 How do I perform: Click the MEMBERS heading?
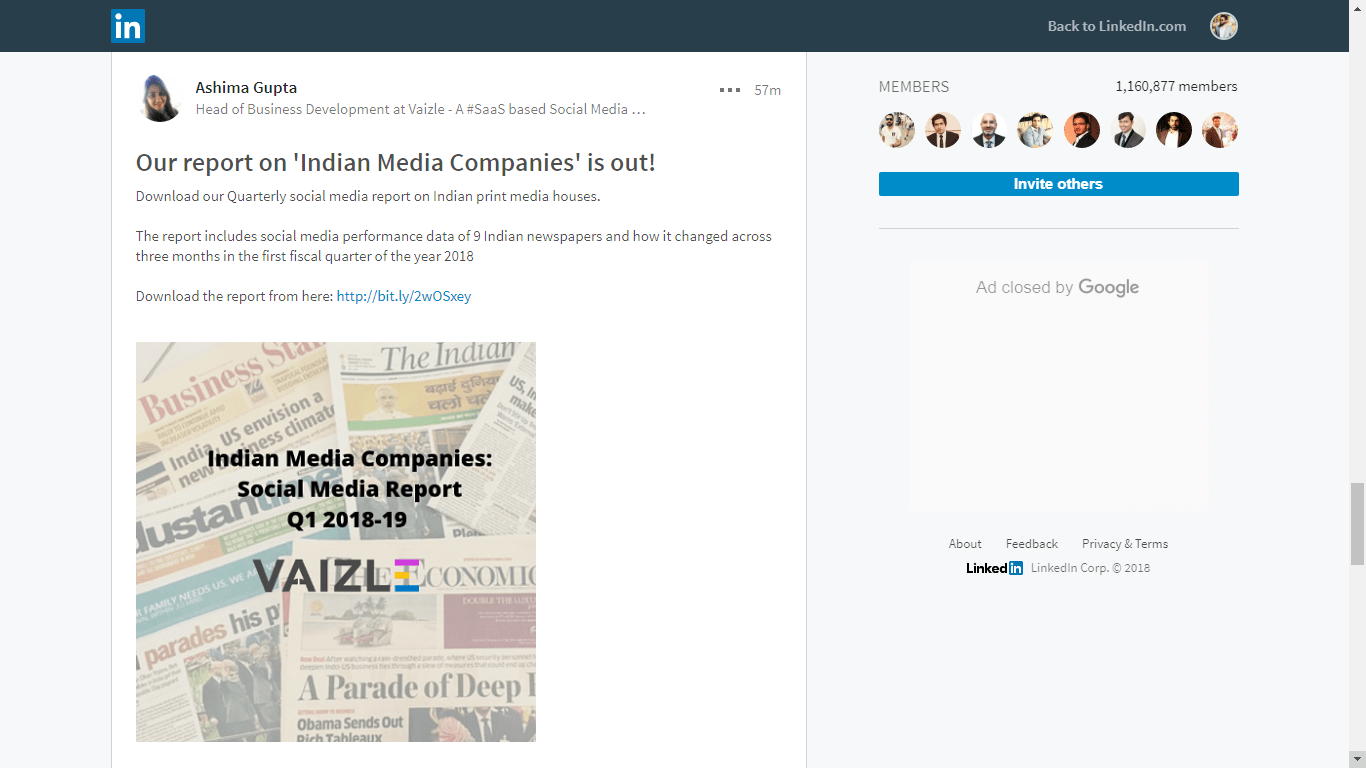(x=914, y=87)
